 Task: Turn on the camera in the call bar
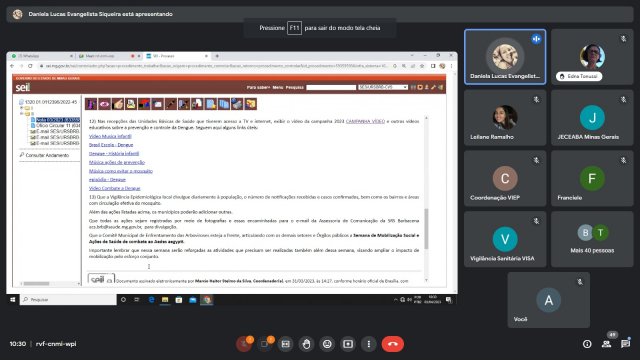[264, 344]
